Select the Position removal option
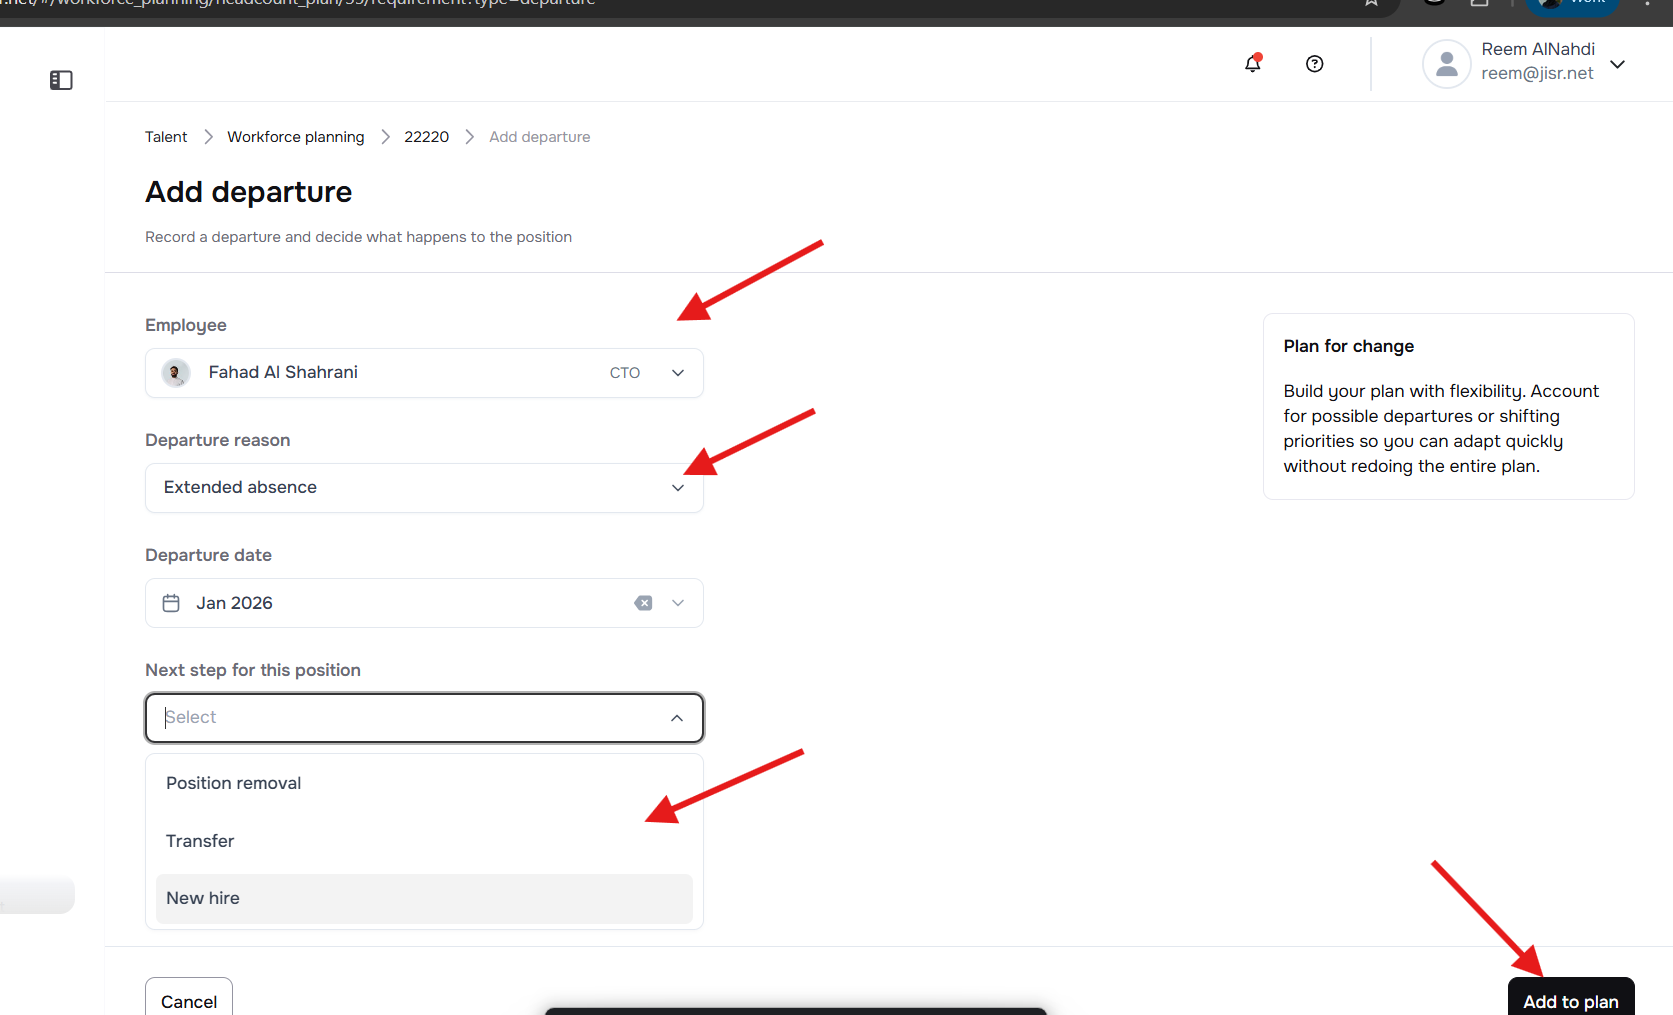This screenshot has width=1673, height=1015. pos(234,783)
